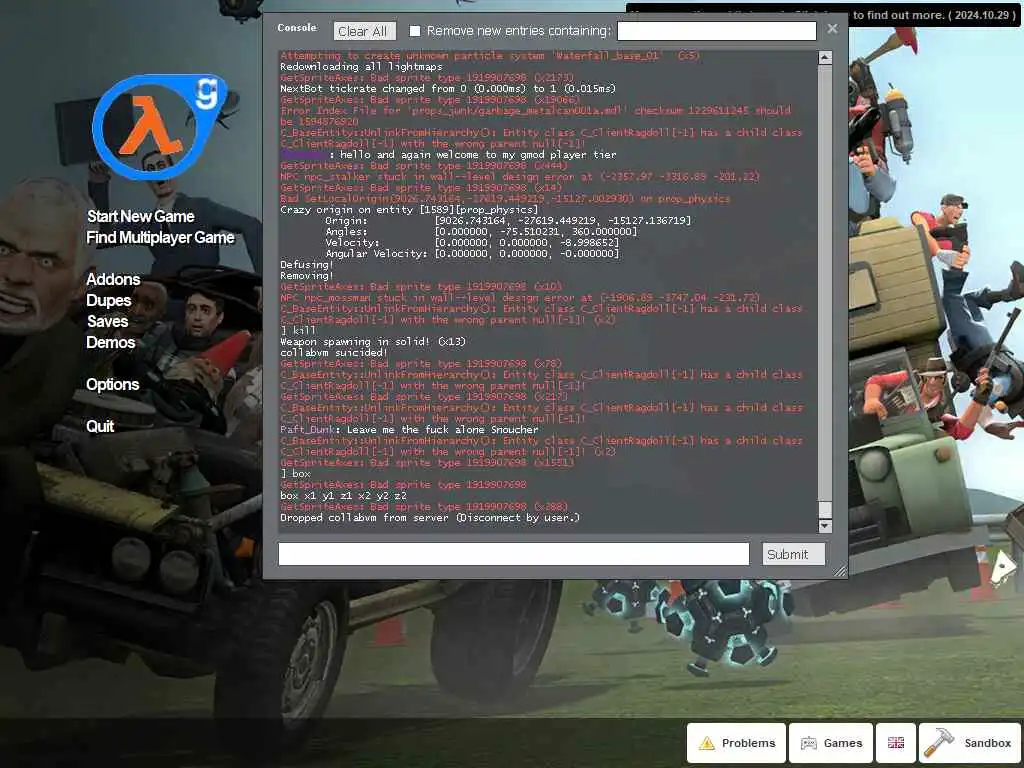The image size is (1024, 768).
Task: Click 'Leave me the fuck alone' chat line
Action: [x=409, y=429]
